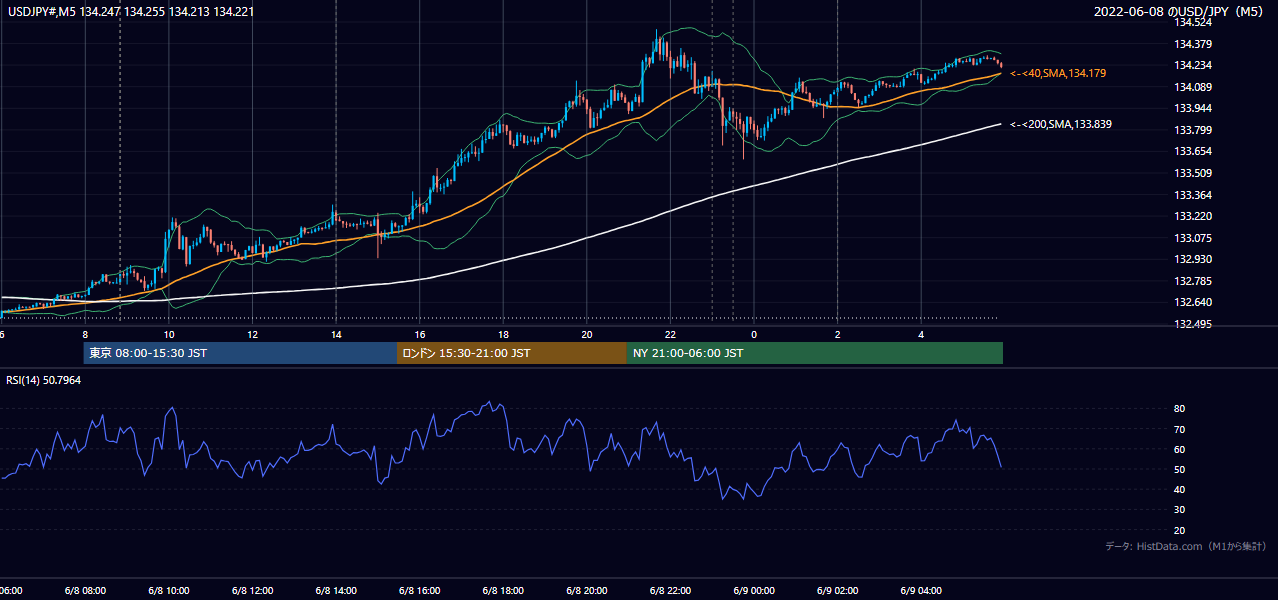Click the bottom date label 6/9 02:00
This screenshot has height=600, width=1278.
point(836,591)
